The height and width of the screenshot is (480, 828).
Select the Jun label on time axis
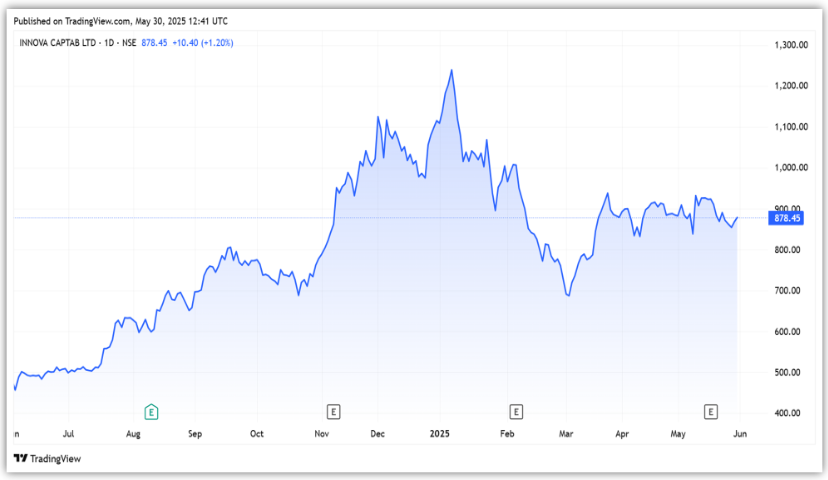coord(738,435)
